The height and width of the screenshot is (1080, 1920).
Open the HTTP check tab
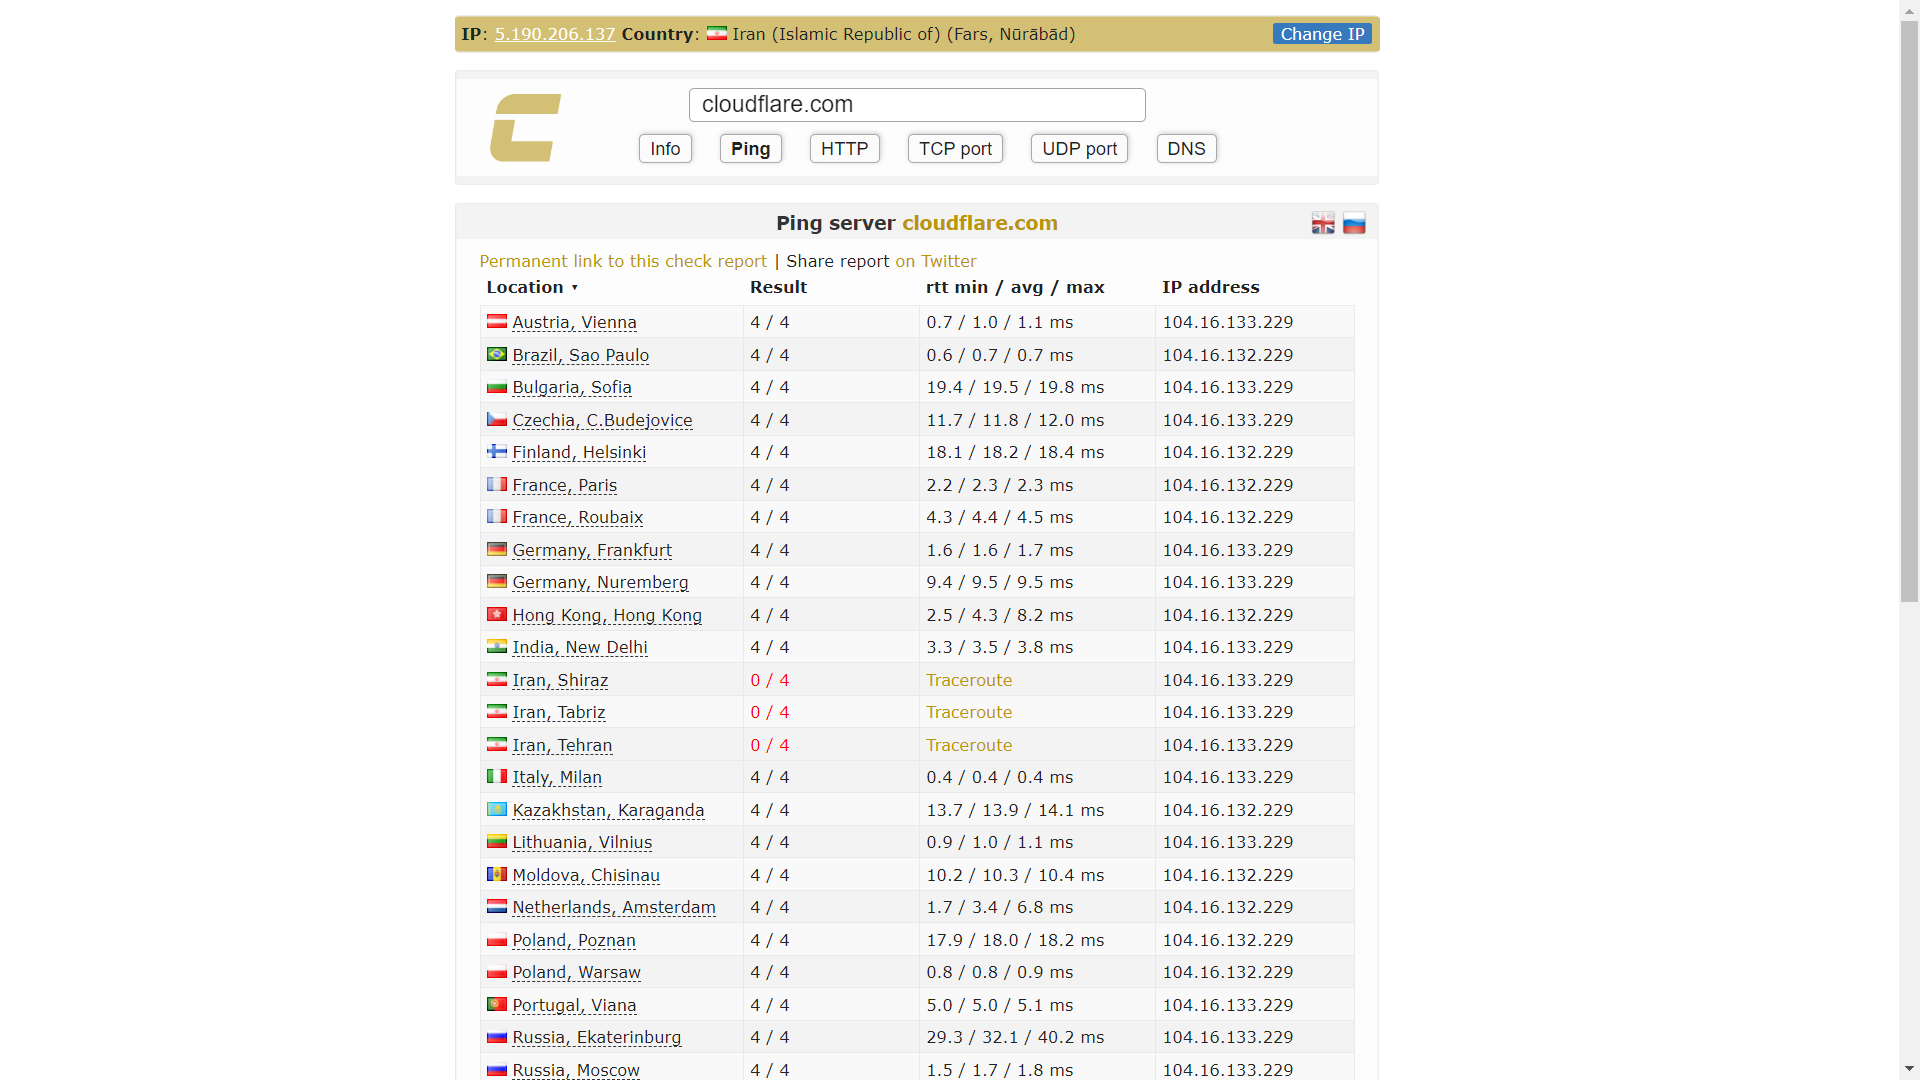(x=844, y=149)
